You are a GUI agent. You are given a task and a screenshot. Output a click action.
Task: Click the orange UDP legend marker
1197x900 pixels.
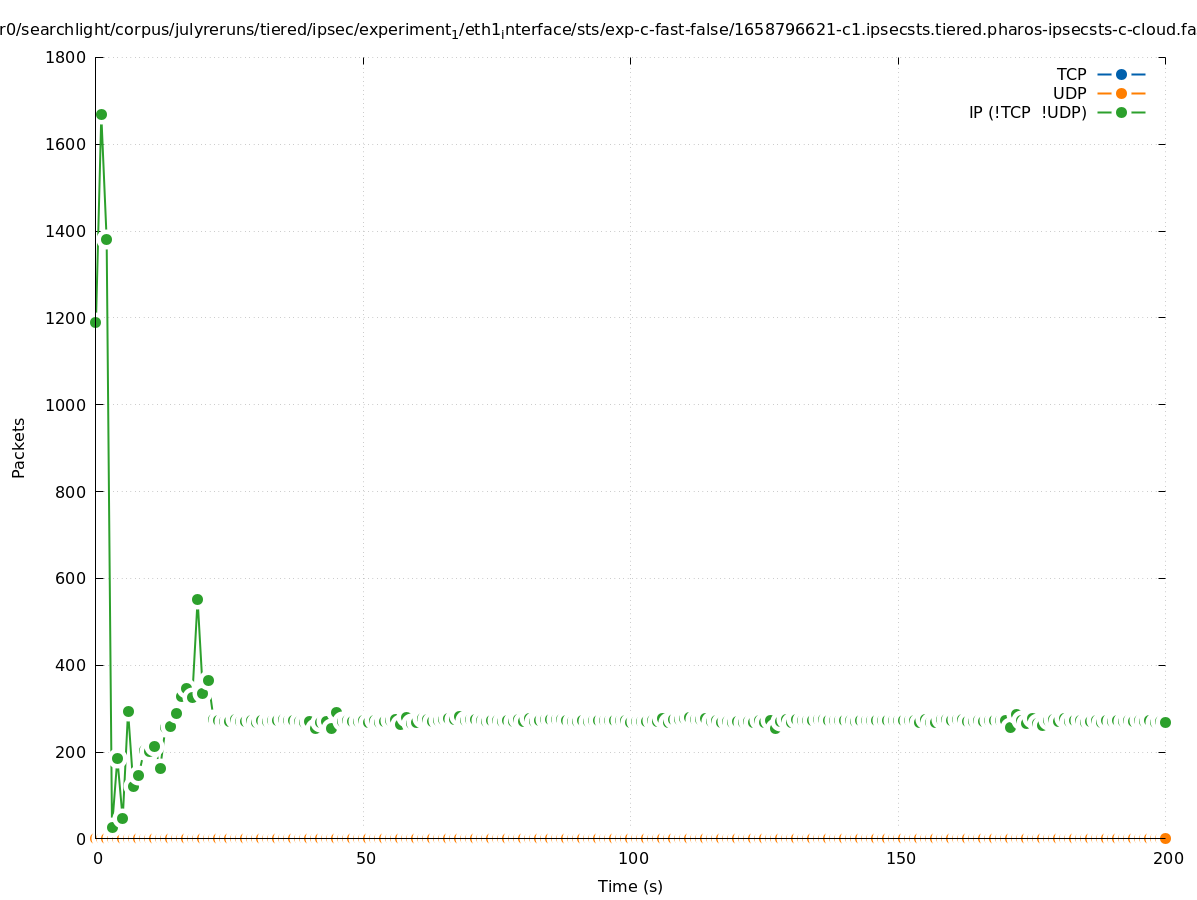point(1121,93)
